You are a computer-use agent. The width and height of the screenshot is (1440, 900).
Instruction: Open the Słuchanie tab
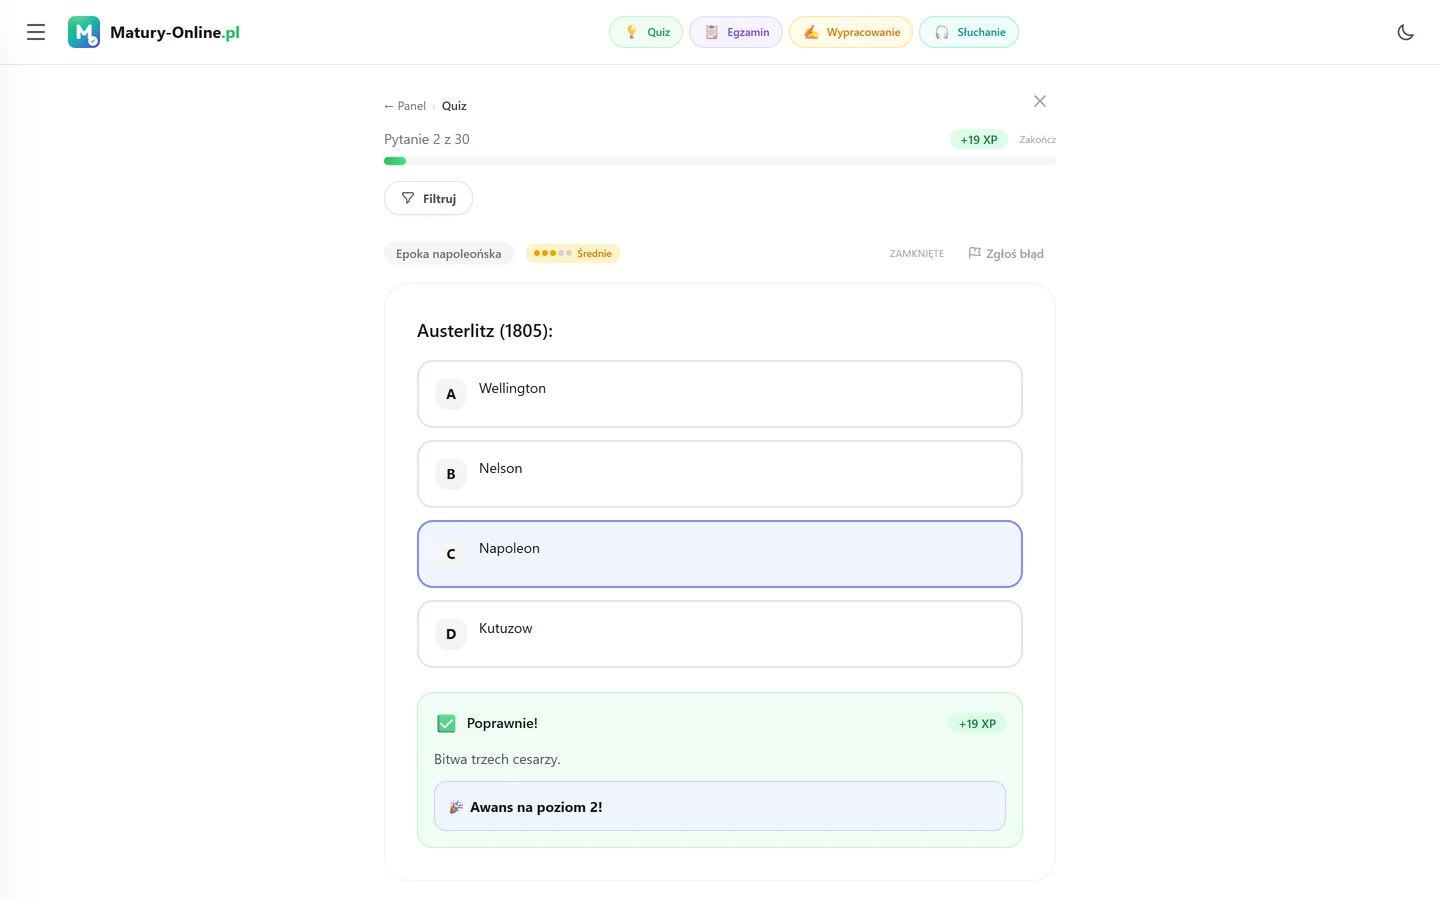pos(969,32)
